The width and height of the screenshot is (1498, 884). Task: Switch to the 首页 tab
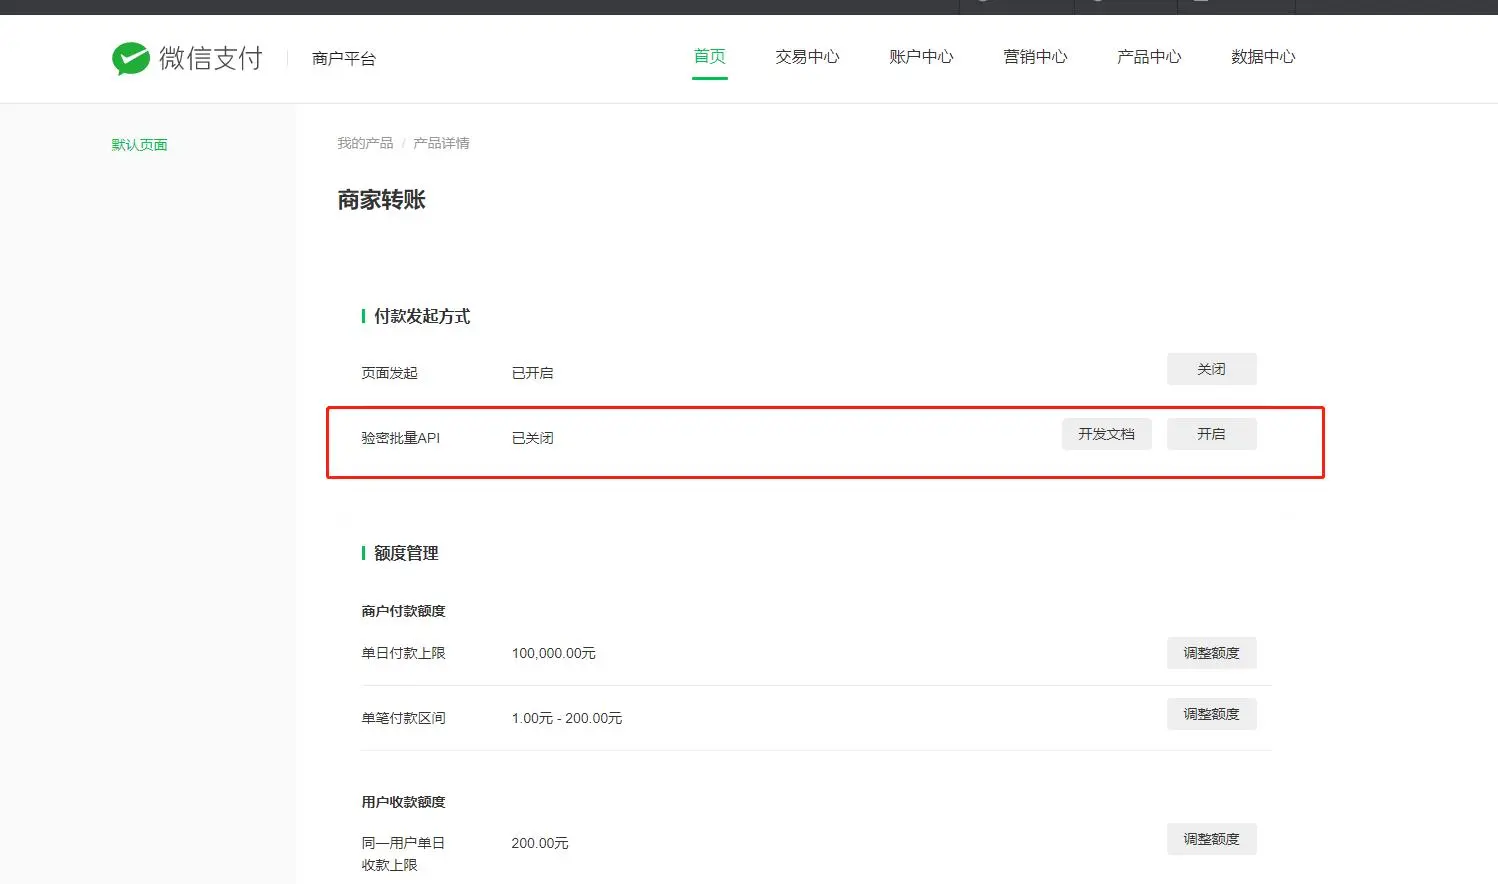pos(710,57)
